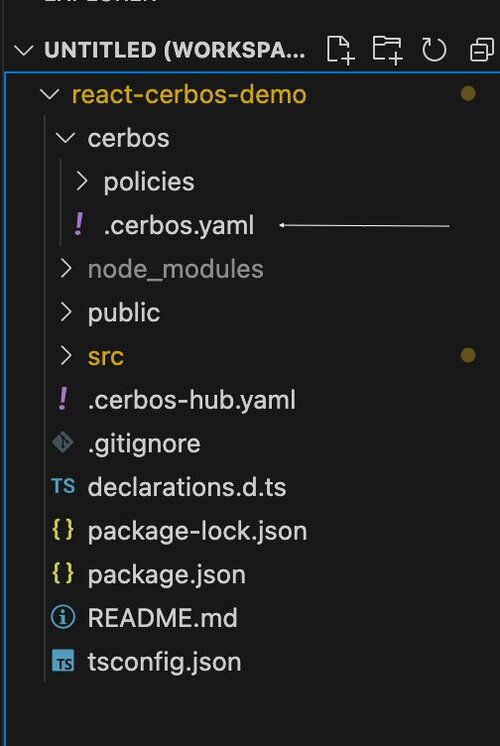Click the TS icon of declarations.d.ts
500x746 pixels.
click(63, 486)
